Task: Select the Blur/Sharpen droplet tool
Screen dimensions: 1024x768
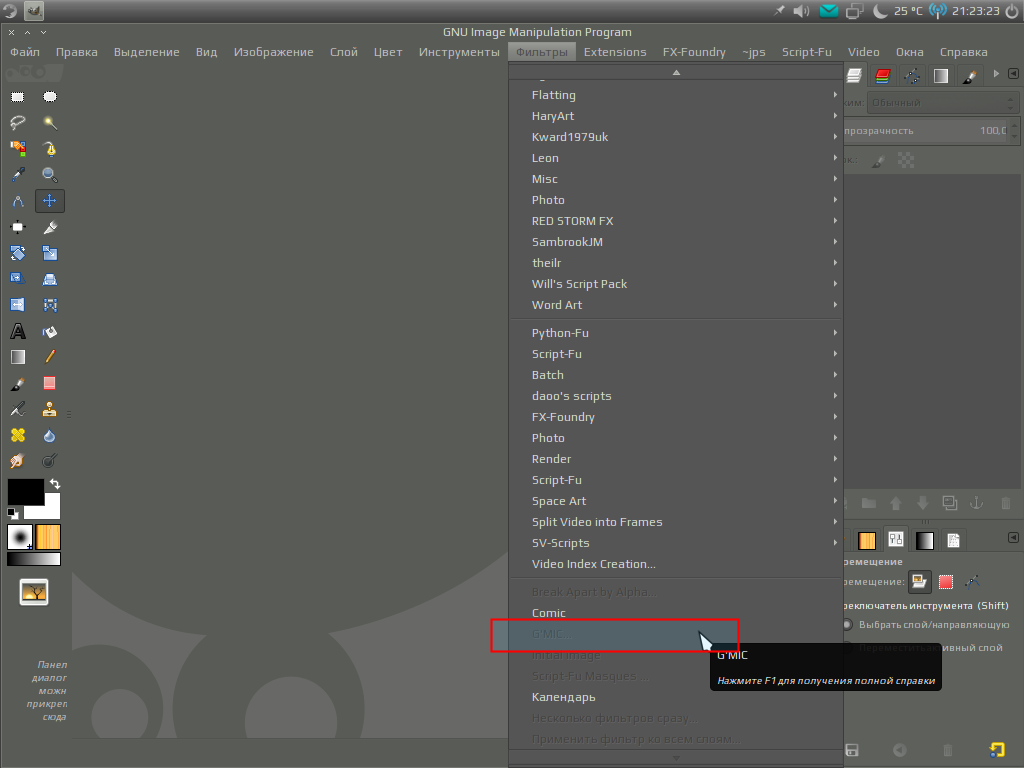Action: tap(50, 436)
